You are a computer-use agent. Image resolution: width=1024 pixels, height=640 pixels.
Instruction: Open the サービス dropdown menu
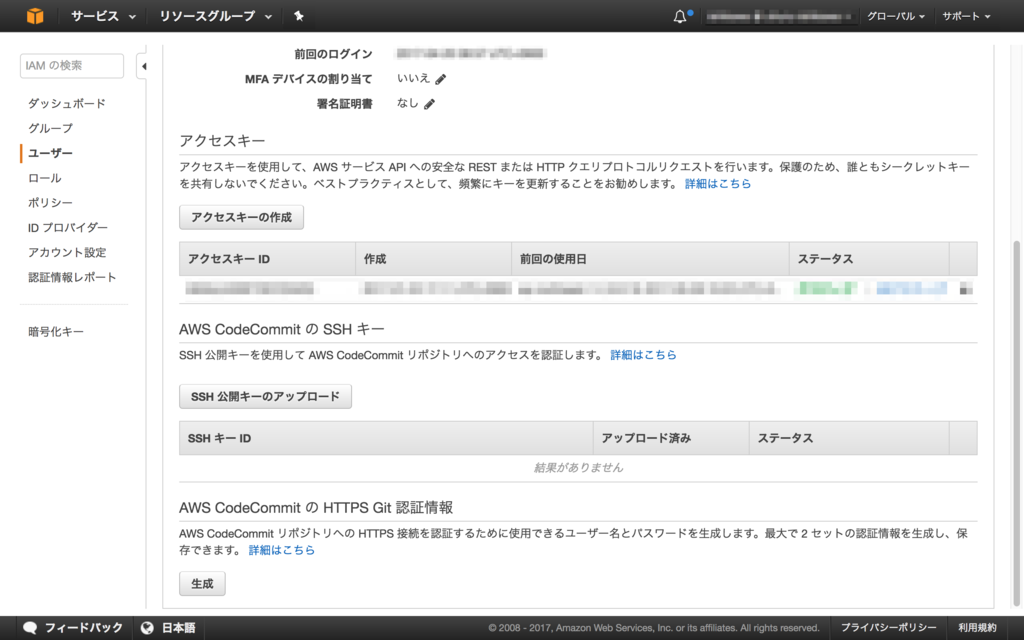103,16
